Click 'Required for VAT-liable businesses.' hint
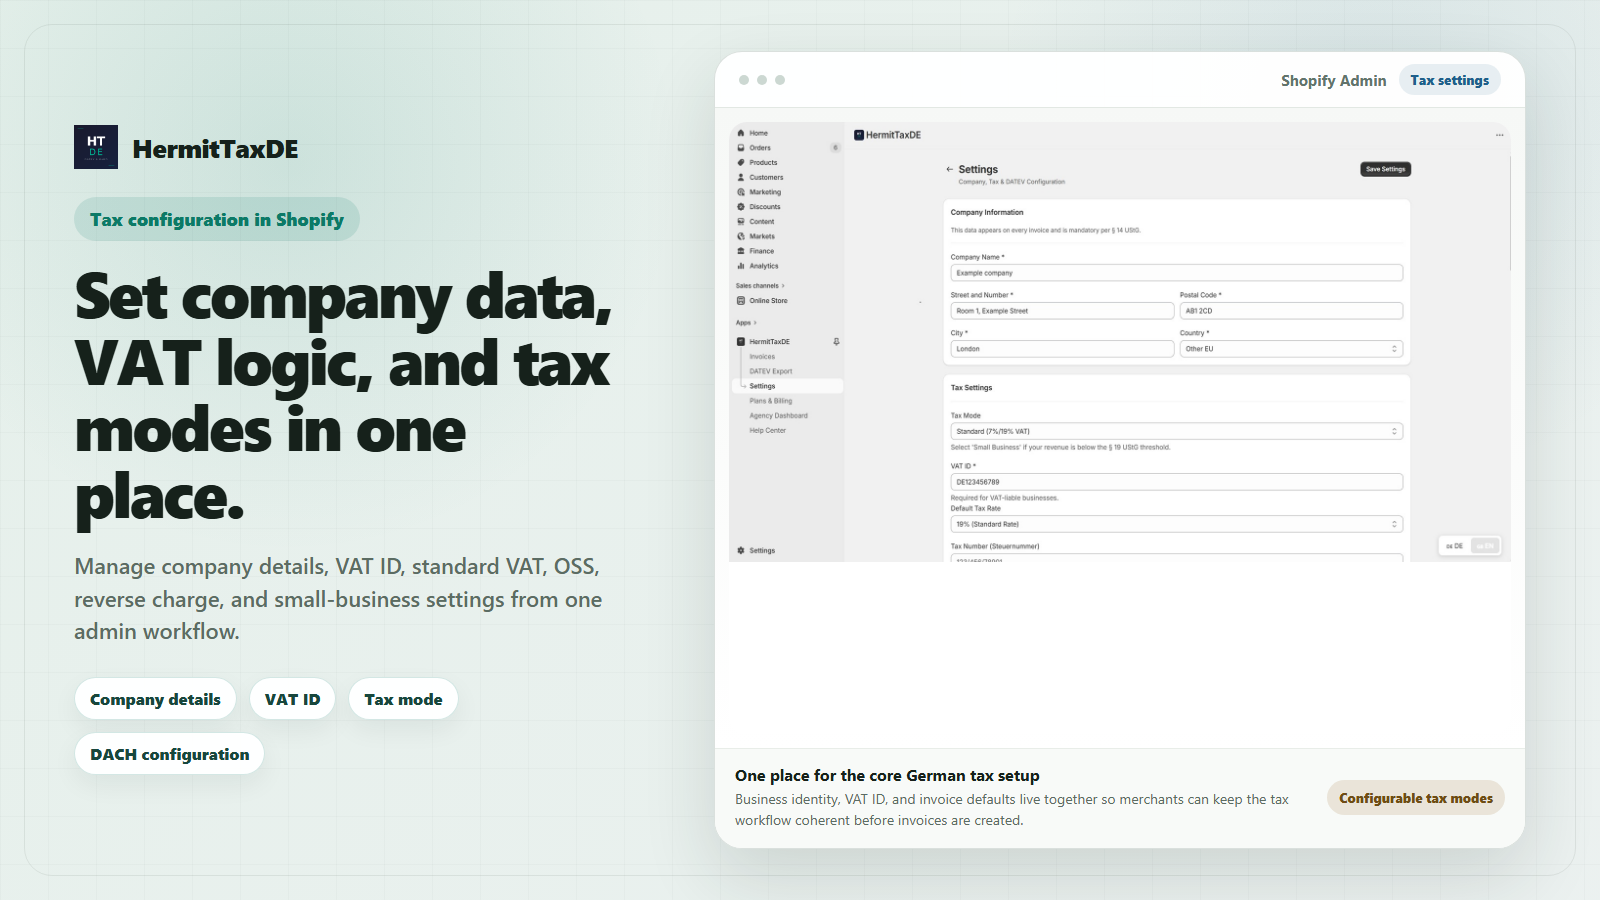 click(x=1004, y=497)
